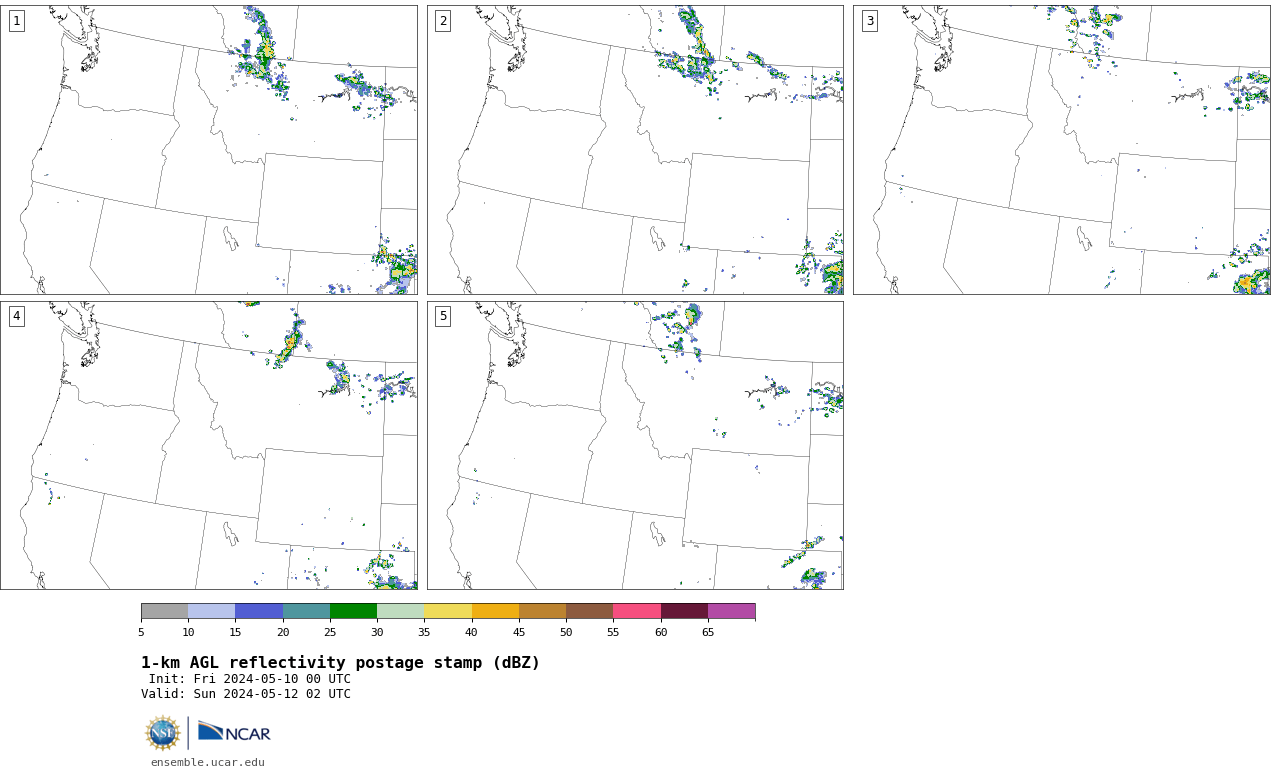Select the pink 55-60 dBZ swatch
This screenshot has height=773, width=1280.
[637, 611]
